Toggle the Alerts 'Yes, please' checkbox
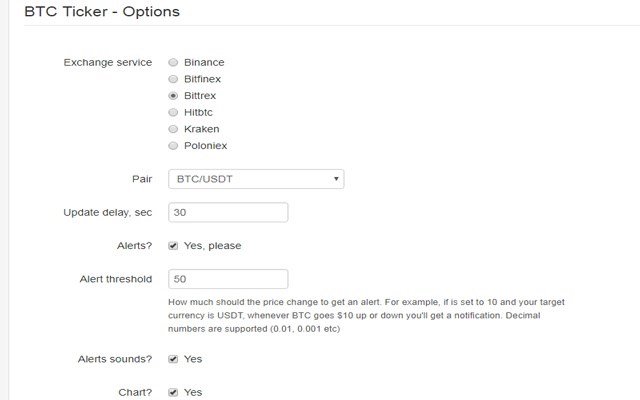640x400 pixels. [173, 246]
